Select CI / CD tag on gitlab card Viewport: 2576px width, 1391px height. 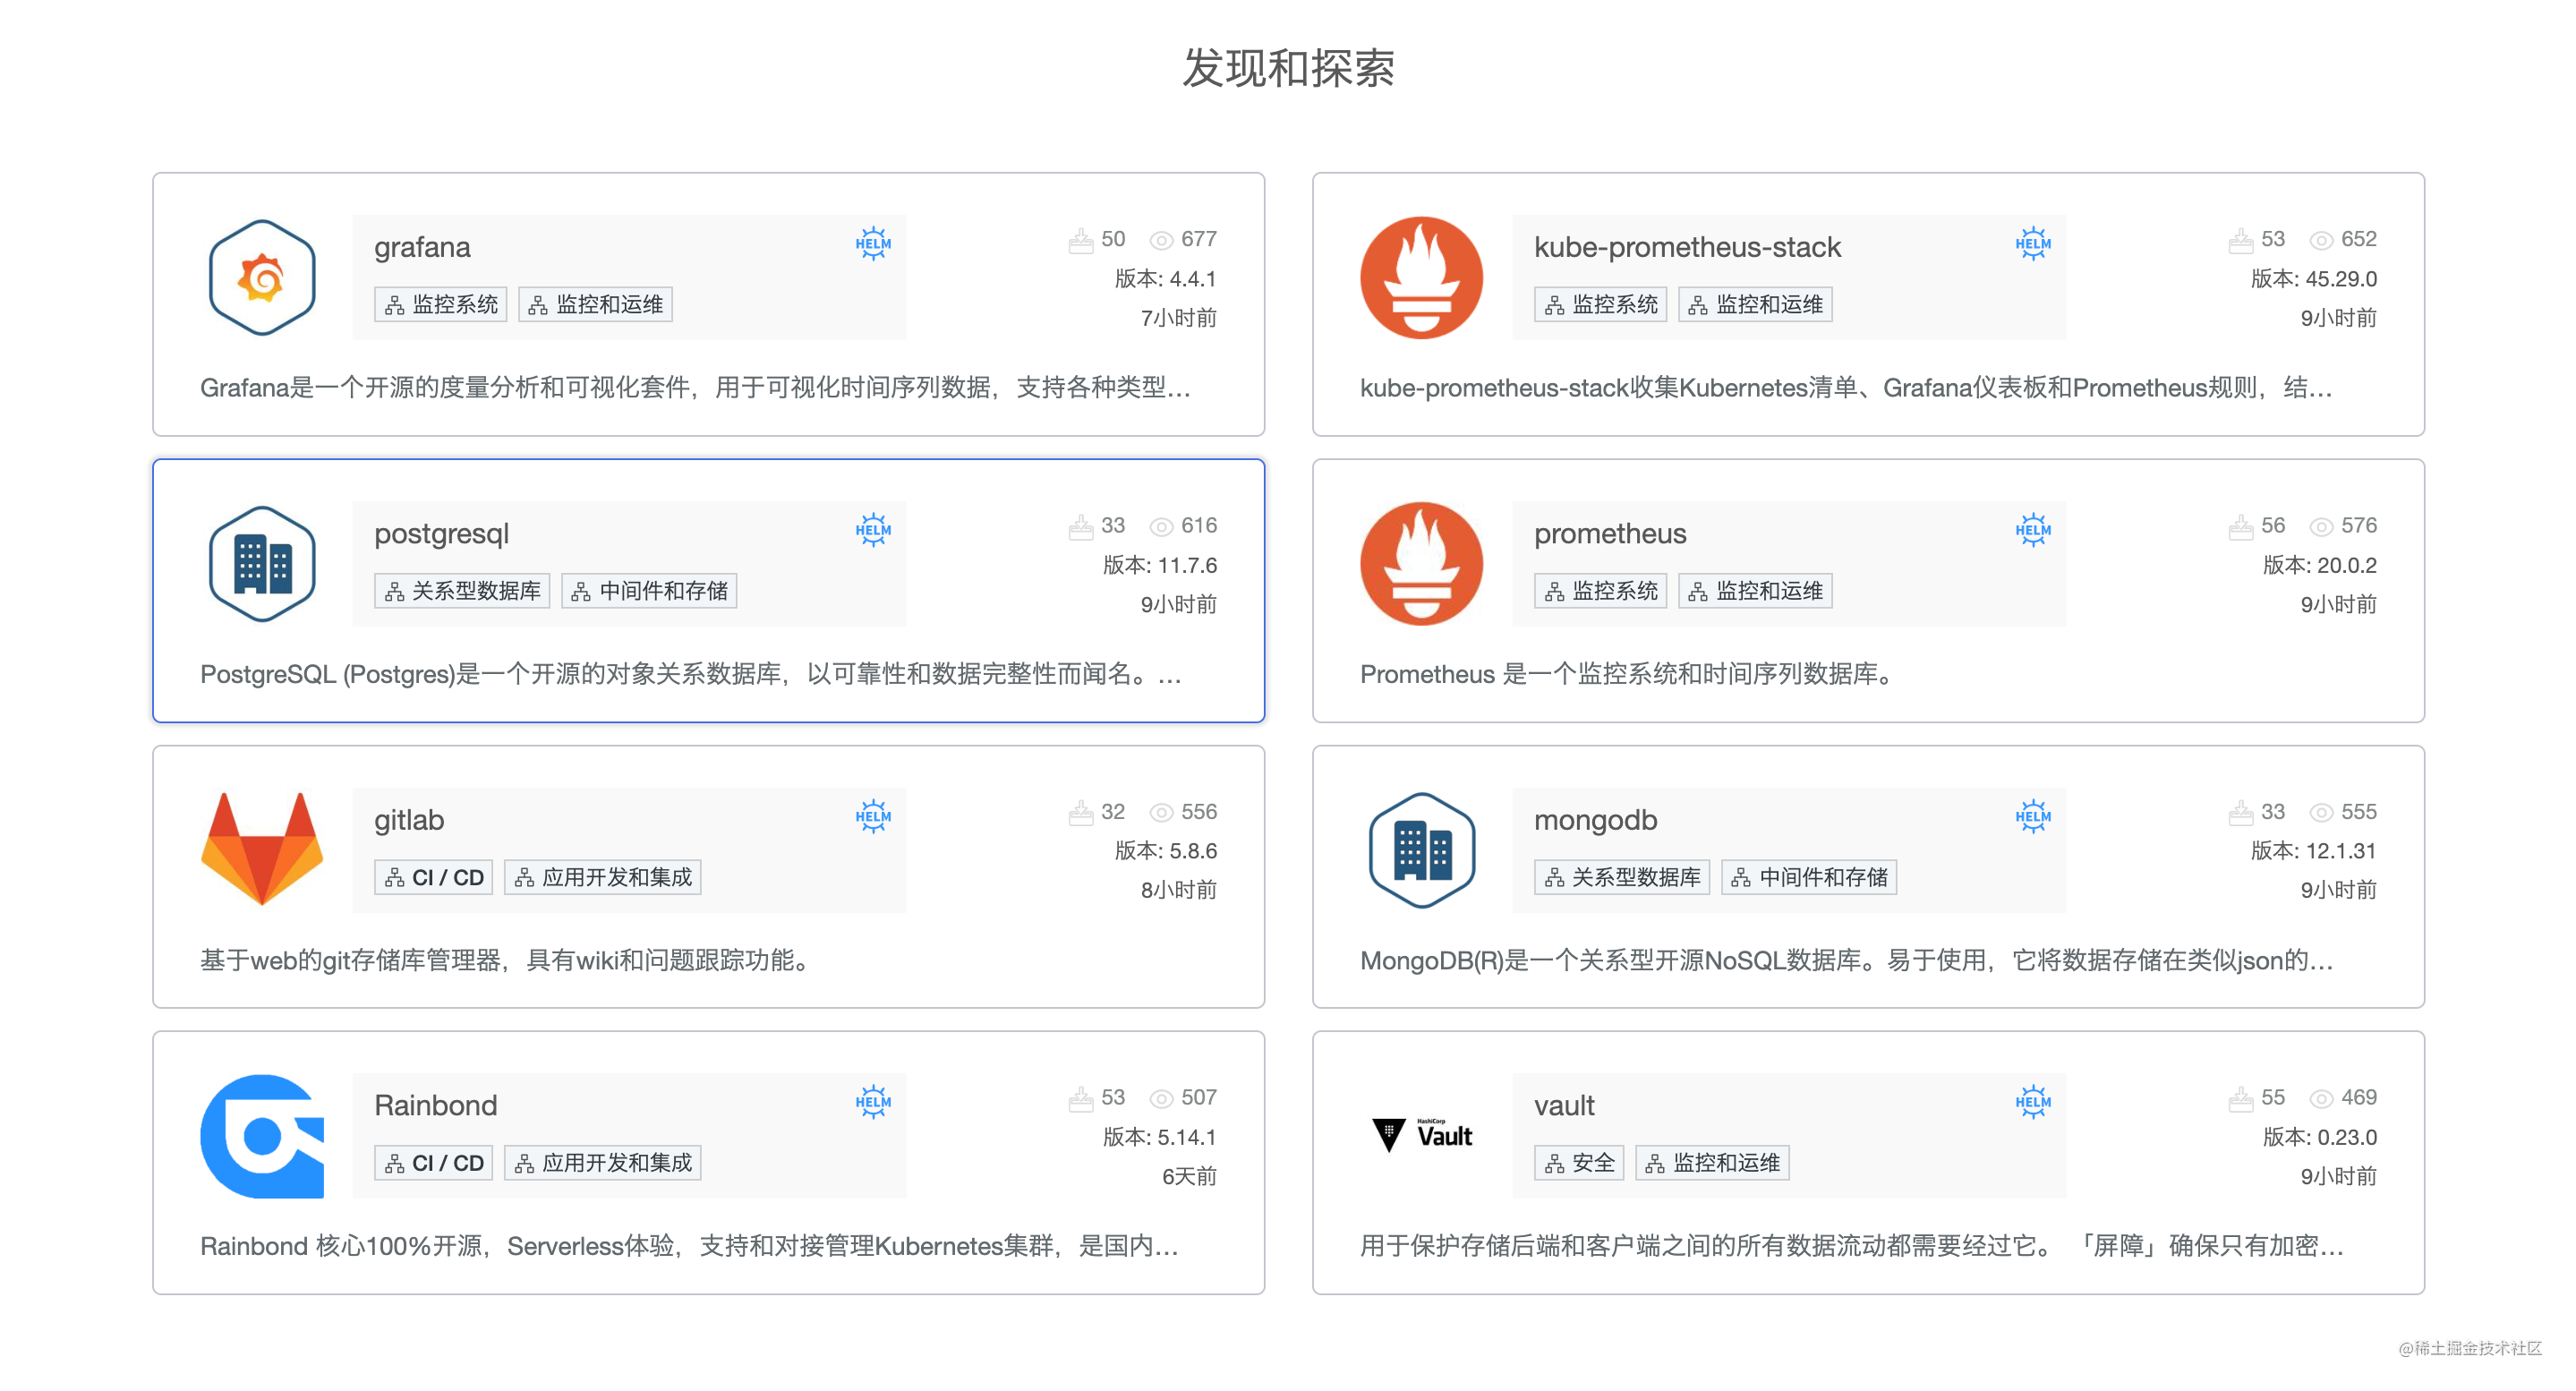(x=433, y=877)
